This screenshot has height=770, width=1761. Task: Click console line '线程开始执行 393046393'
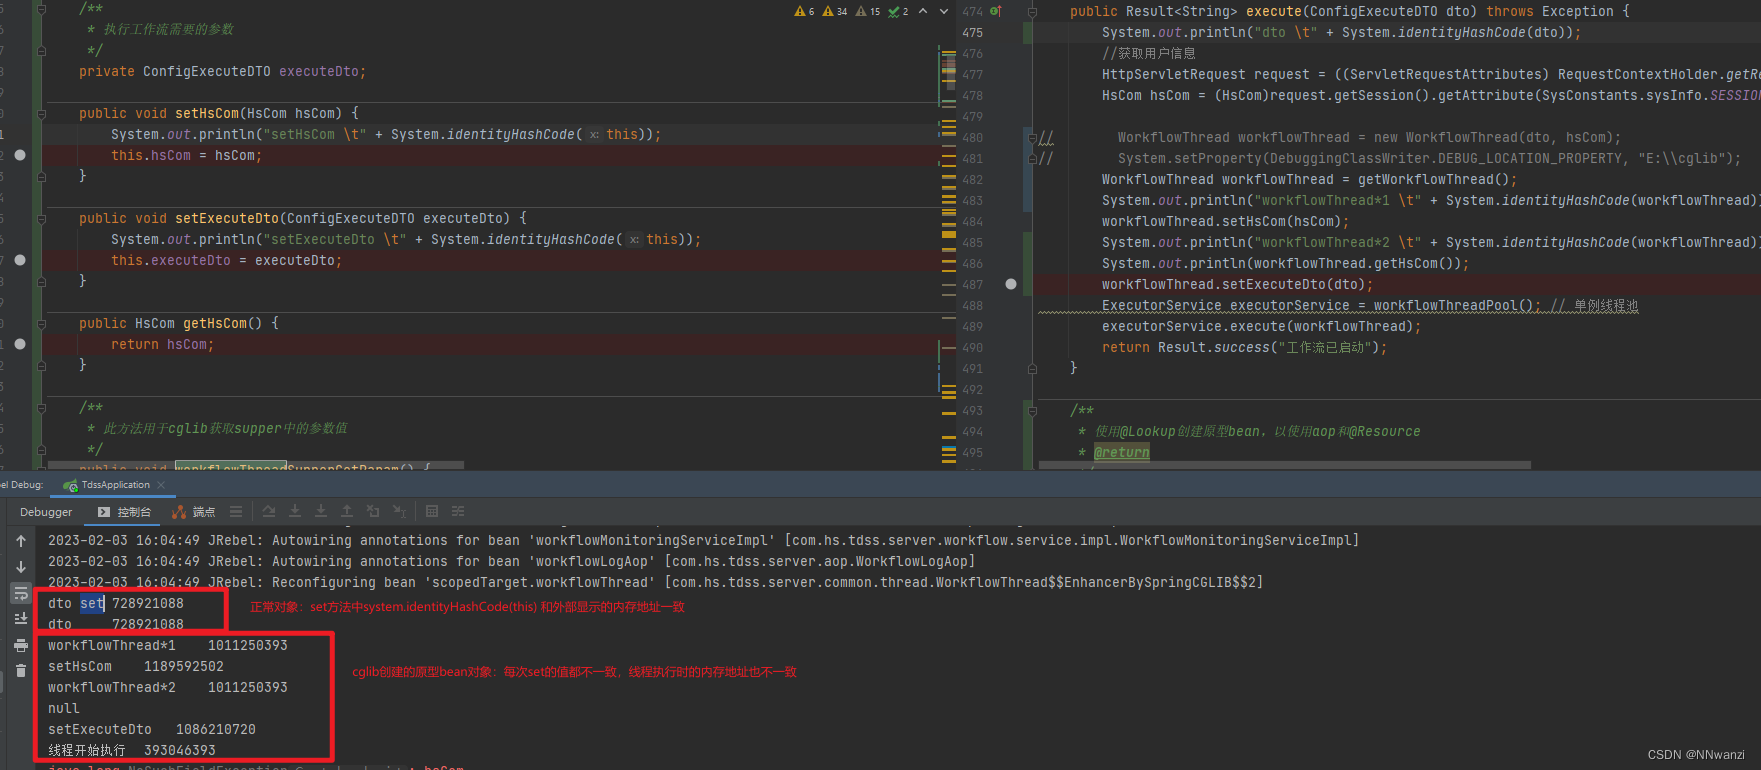pyautogui.click(x=132, y=750)
